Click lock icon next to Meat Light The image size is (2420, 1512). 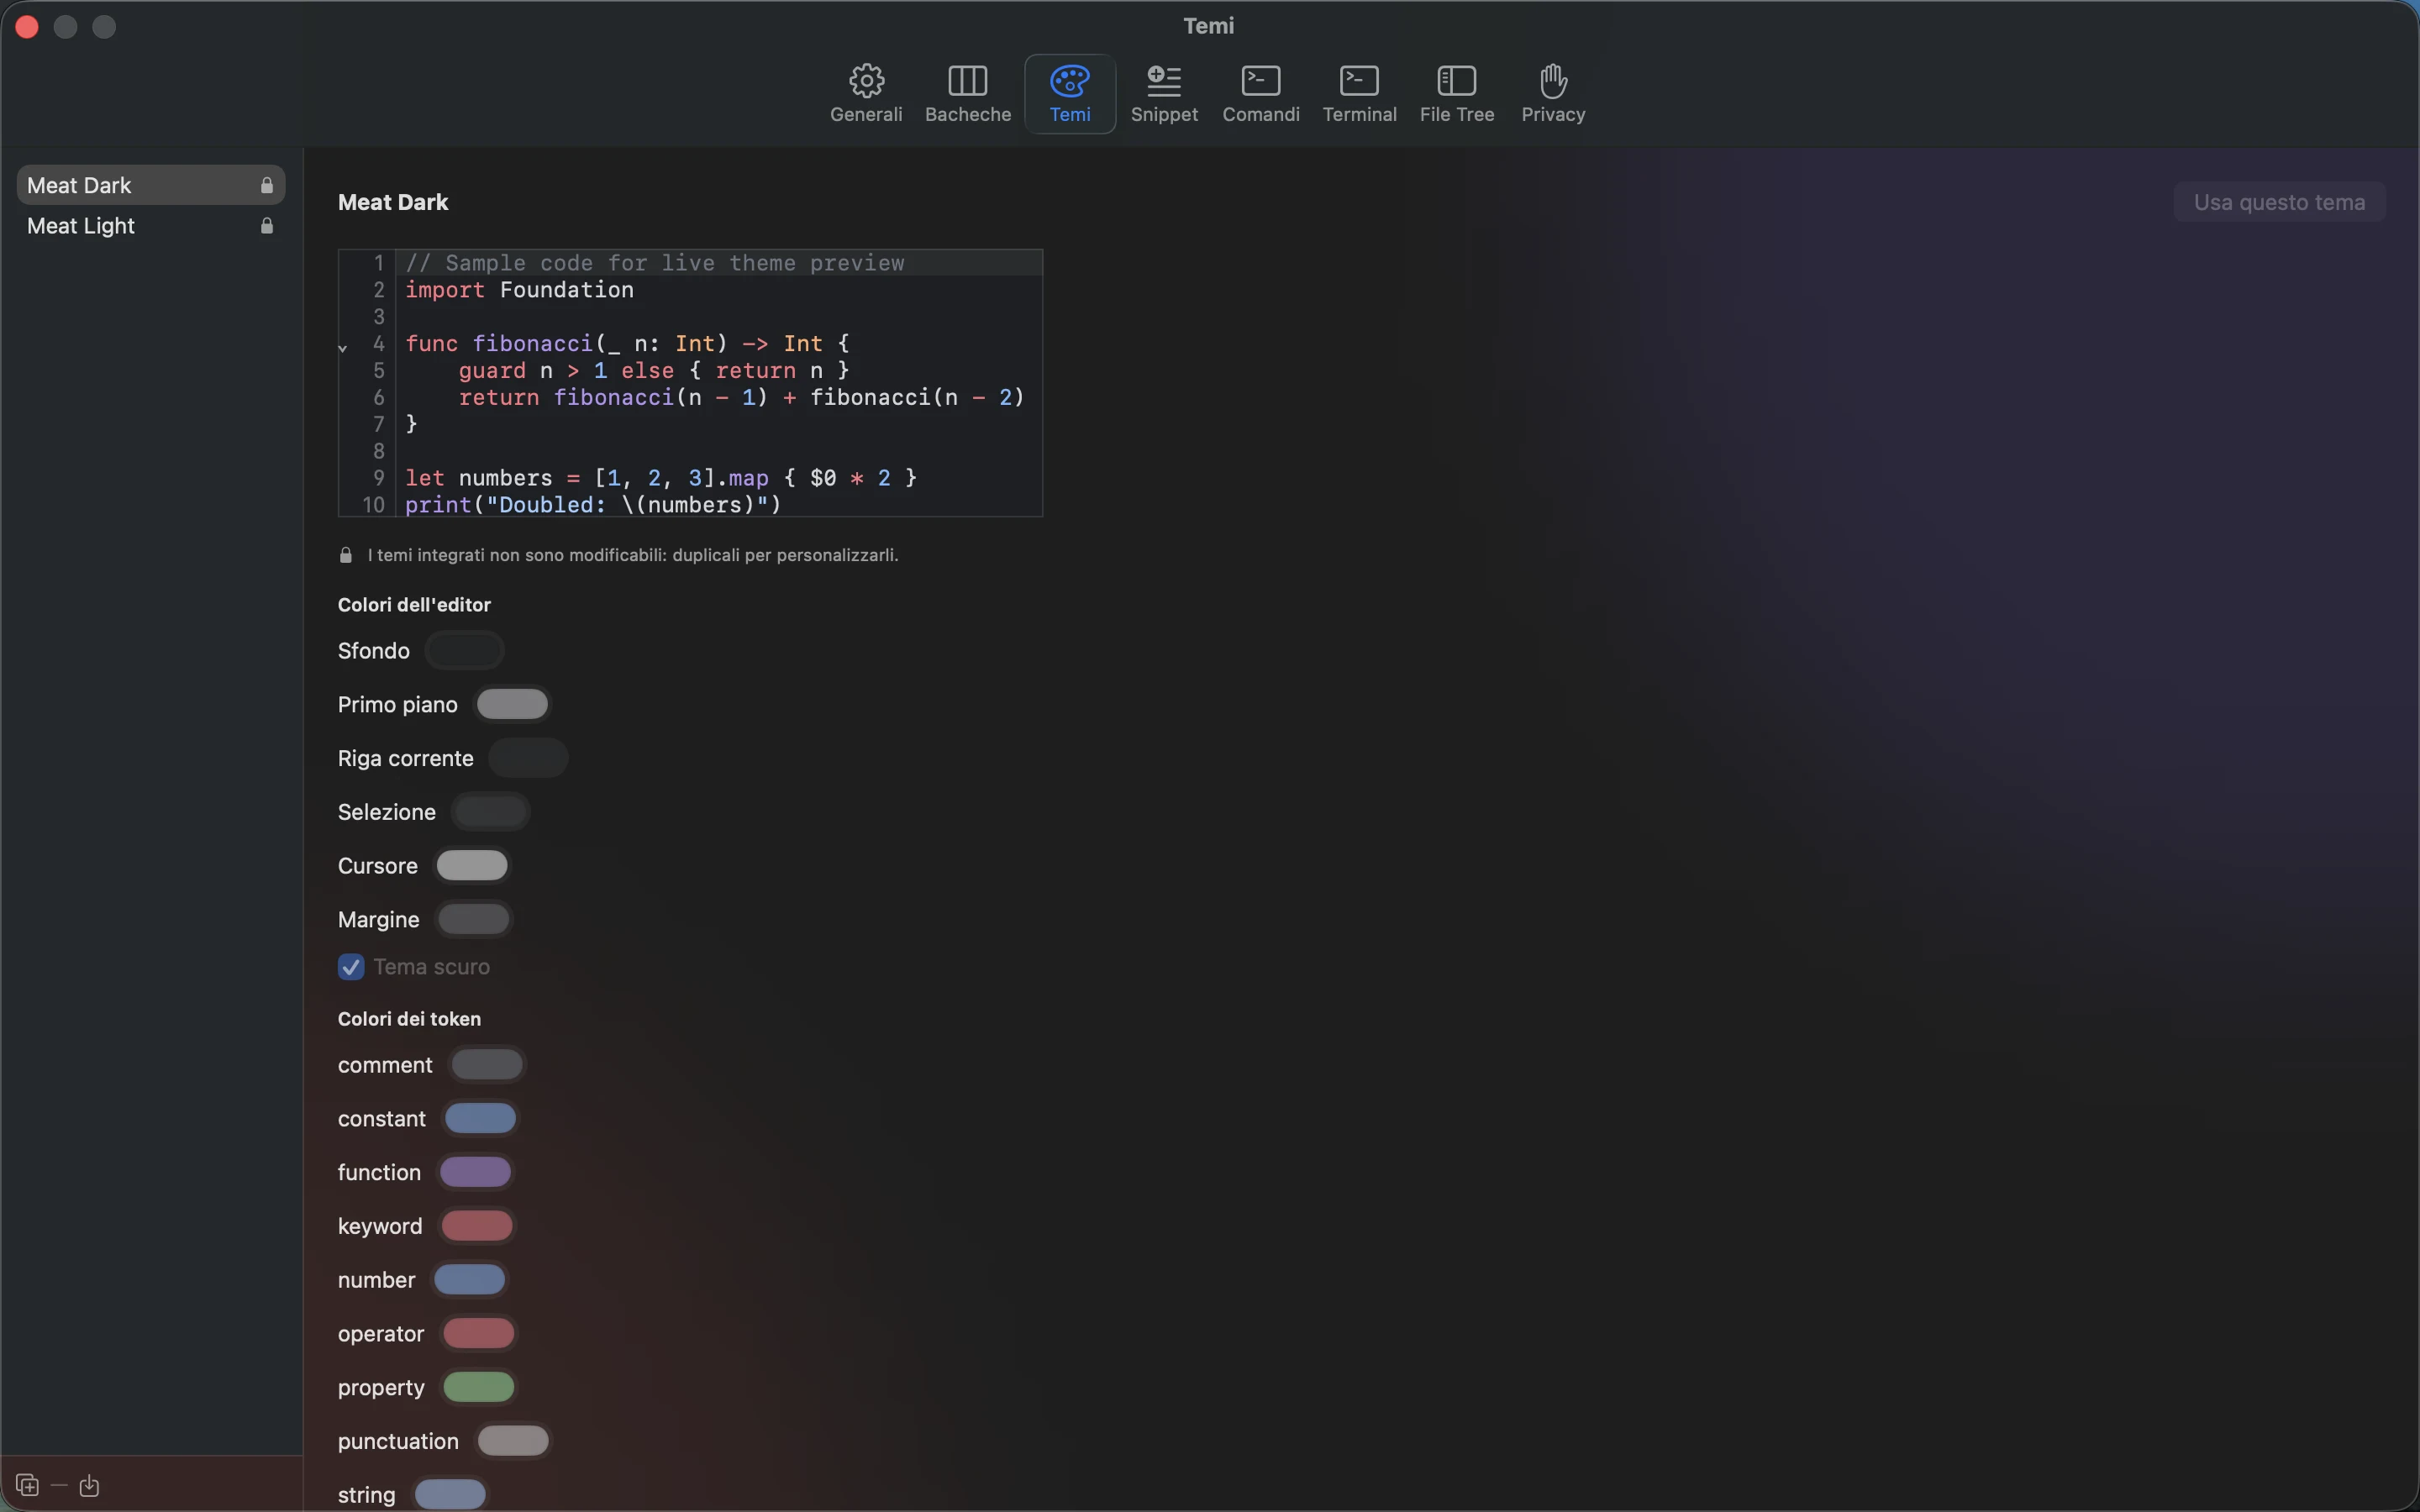click(x=267, y=226)
